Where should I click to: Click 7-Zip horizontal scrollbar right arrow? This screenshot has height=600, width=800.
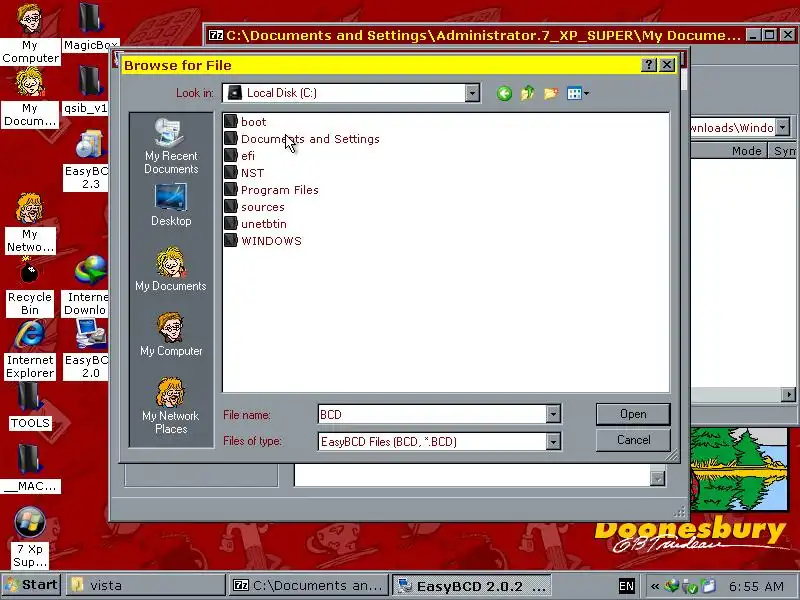coord(789,394)
